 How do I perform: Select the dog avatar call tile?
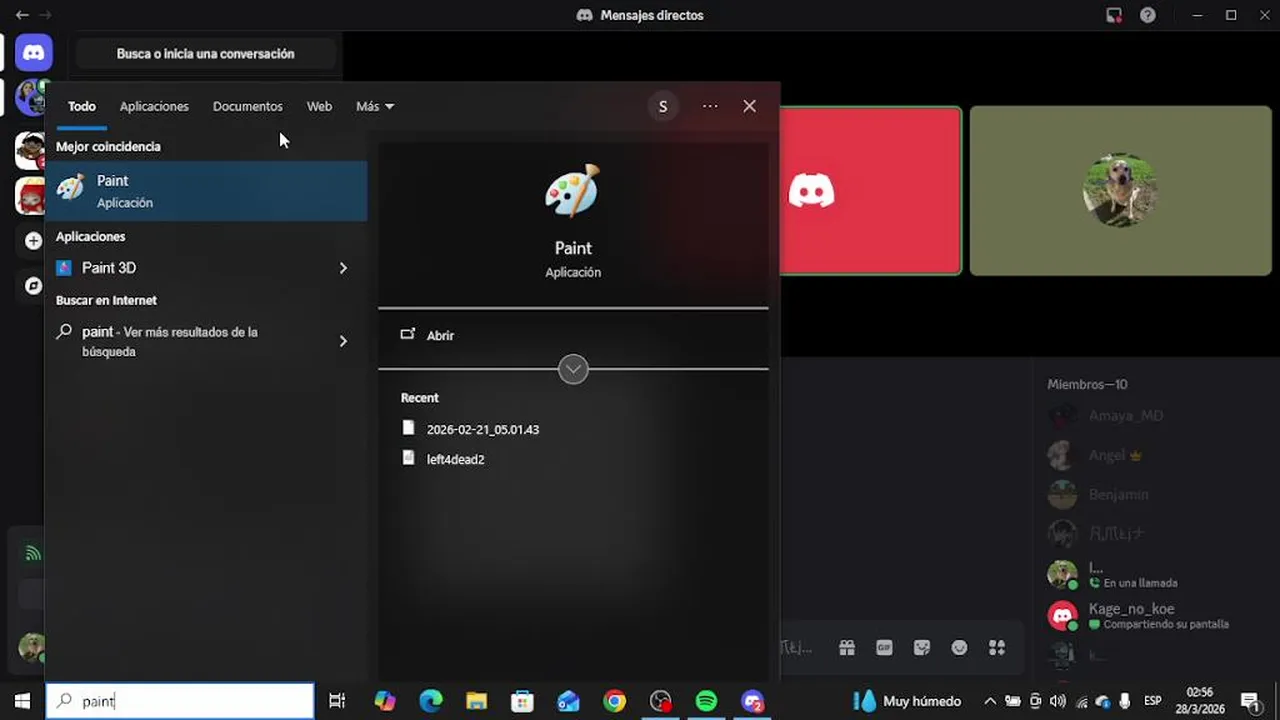(1120, 190)
